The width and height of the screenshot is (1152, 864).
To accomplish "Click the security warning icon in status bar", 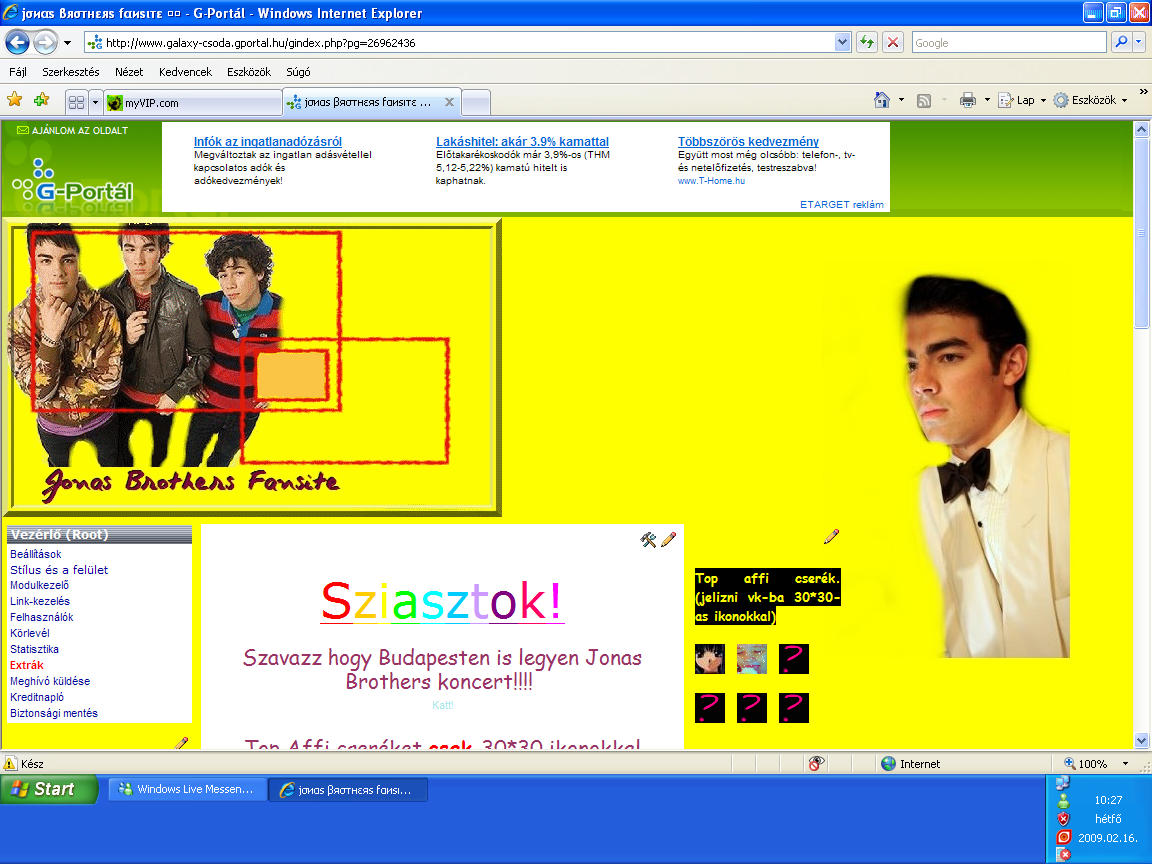I will click(10, 763).
